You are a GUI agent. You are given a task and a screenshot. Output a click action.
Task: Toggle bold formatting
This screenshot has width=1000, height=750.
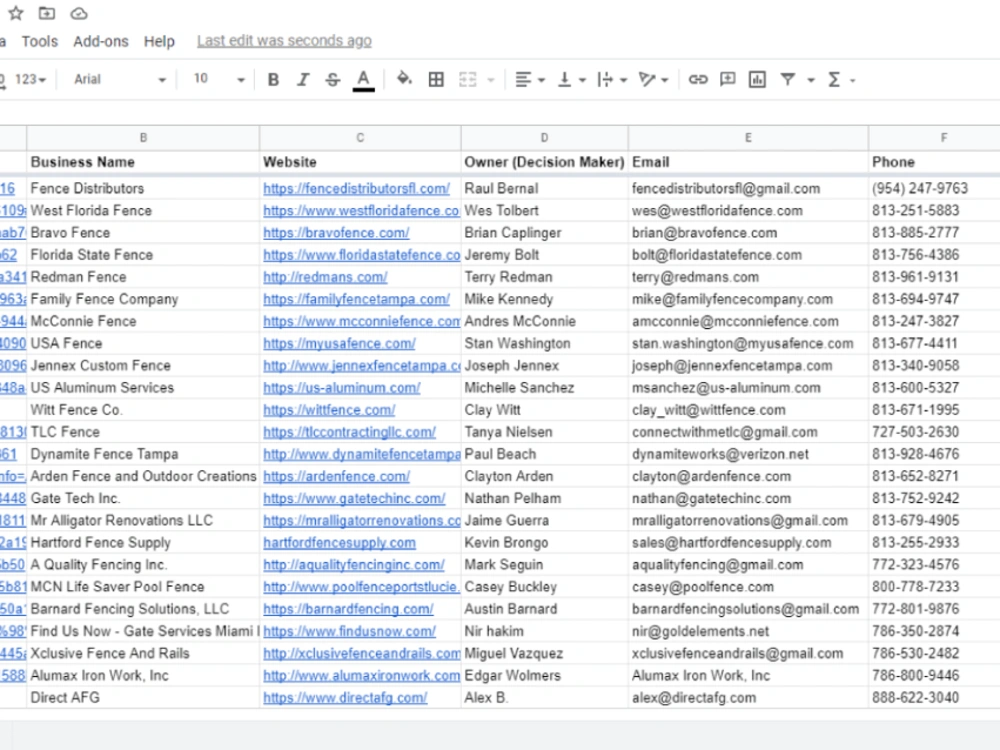[274, 80]
